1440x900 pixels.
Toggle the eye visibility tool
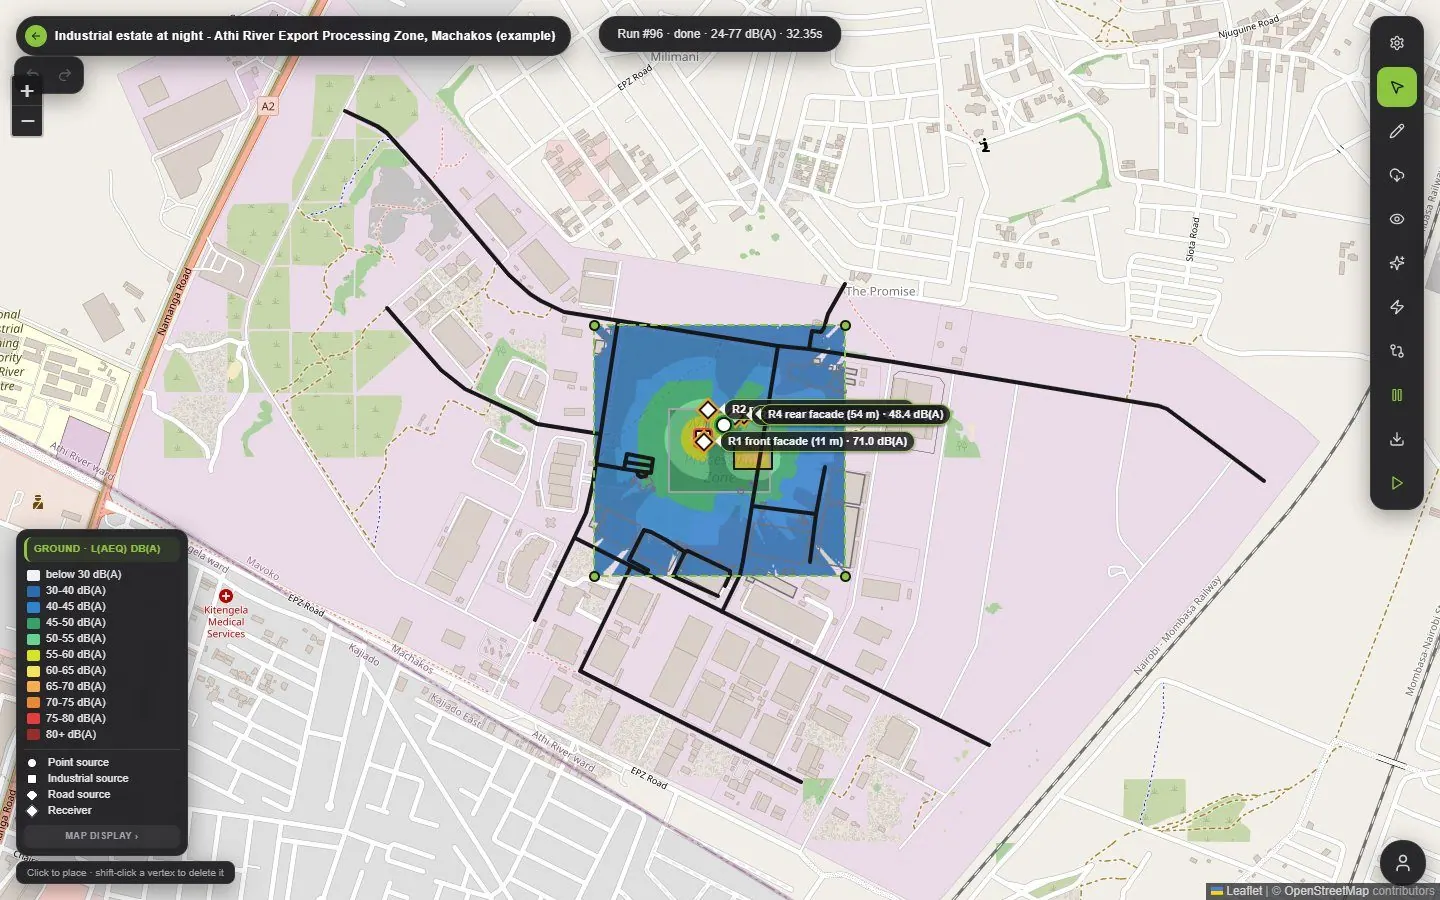pyautogui.click(x=1397, y=219)
